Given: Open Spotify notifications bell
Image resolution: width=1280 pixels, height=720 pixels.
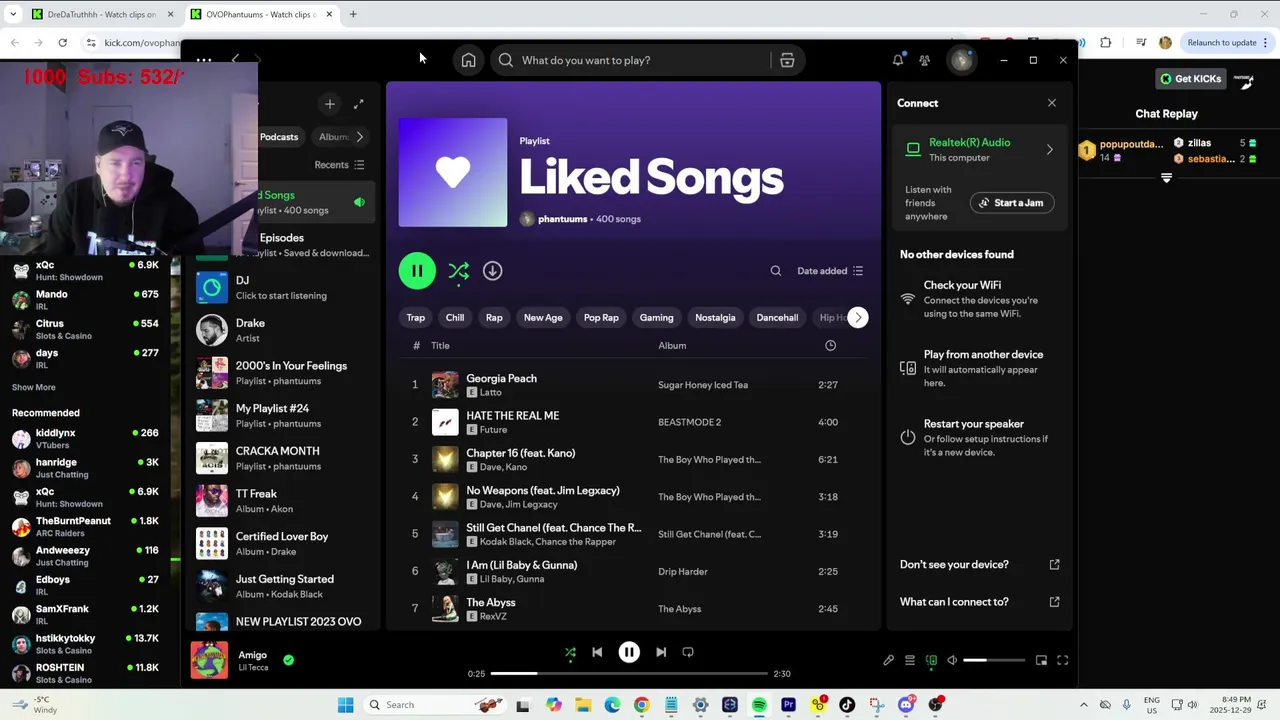Looking at the screenshot, I should (898, 60).
